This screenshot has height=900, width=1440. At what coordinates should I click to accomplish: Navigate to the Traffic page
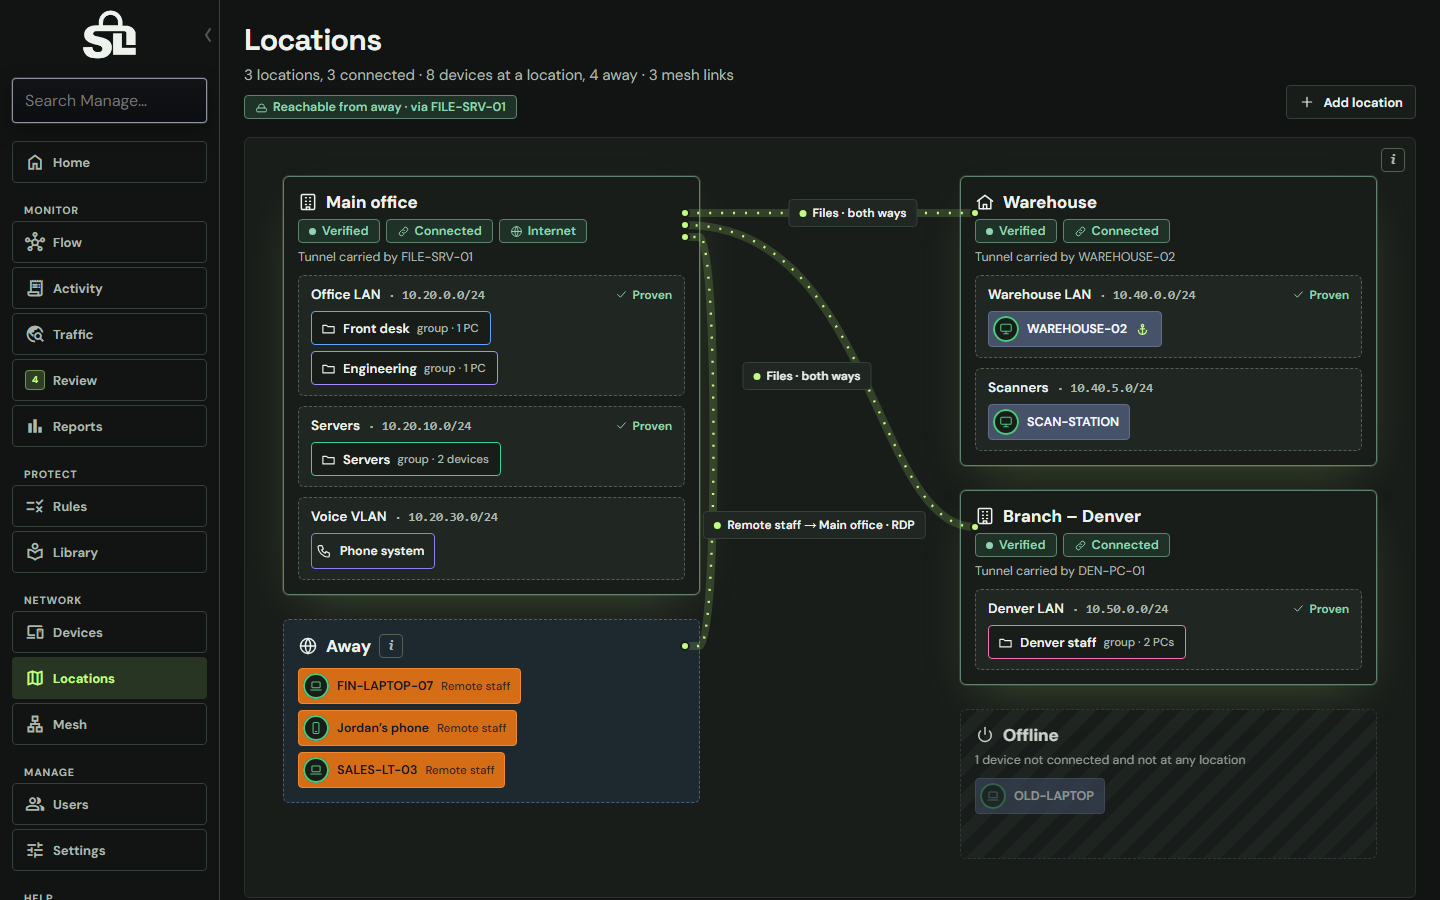tap(109, 334)
